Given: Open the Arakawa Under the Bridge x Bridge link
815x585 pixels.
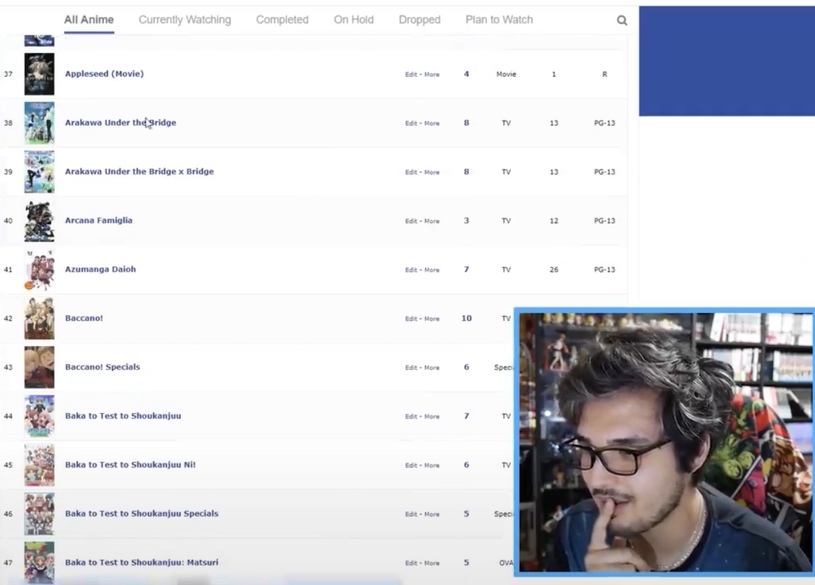Looking at the screenshot, I should (x=139, y=172).
